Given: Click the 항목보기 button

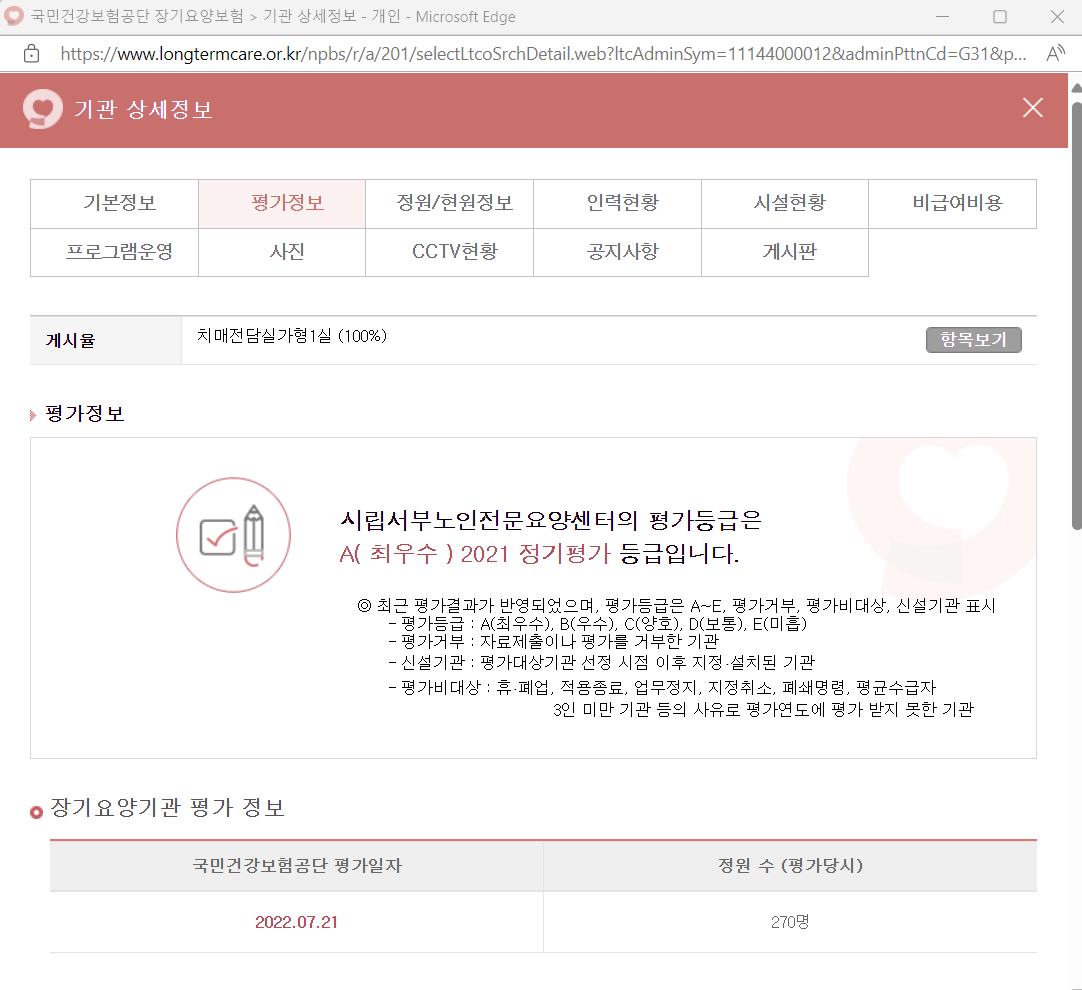Looking at the screenshot, I should click(973, 339).
